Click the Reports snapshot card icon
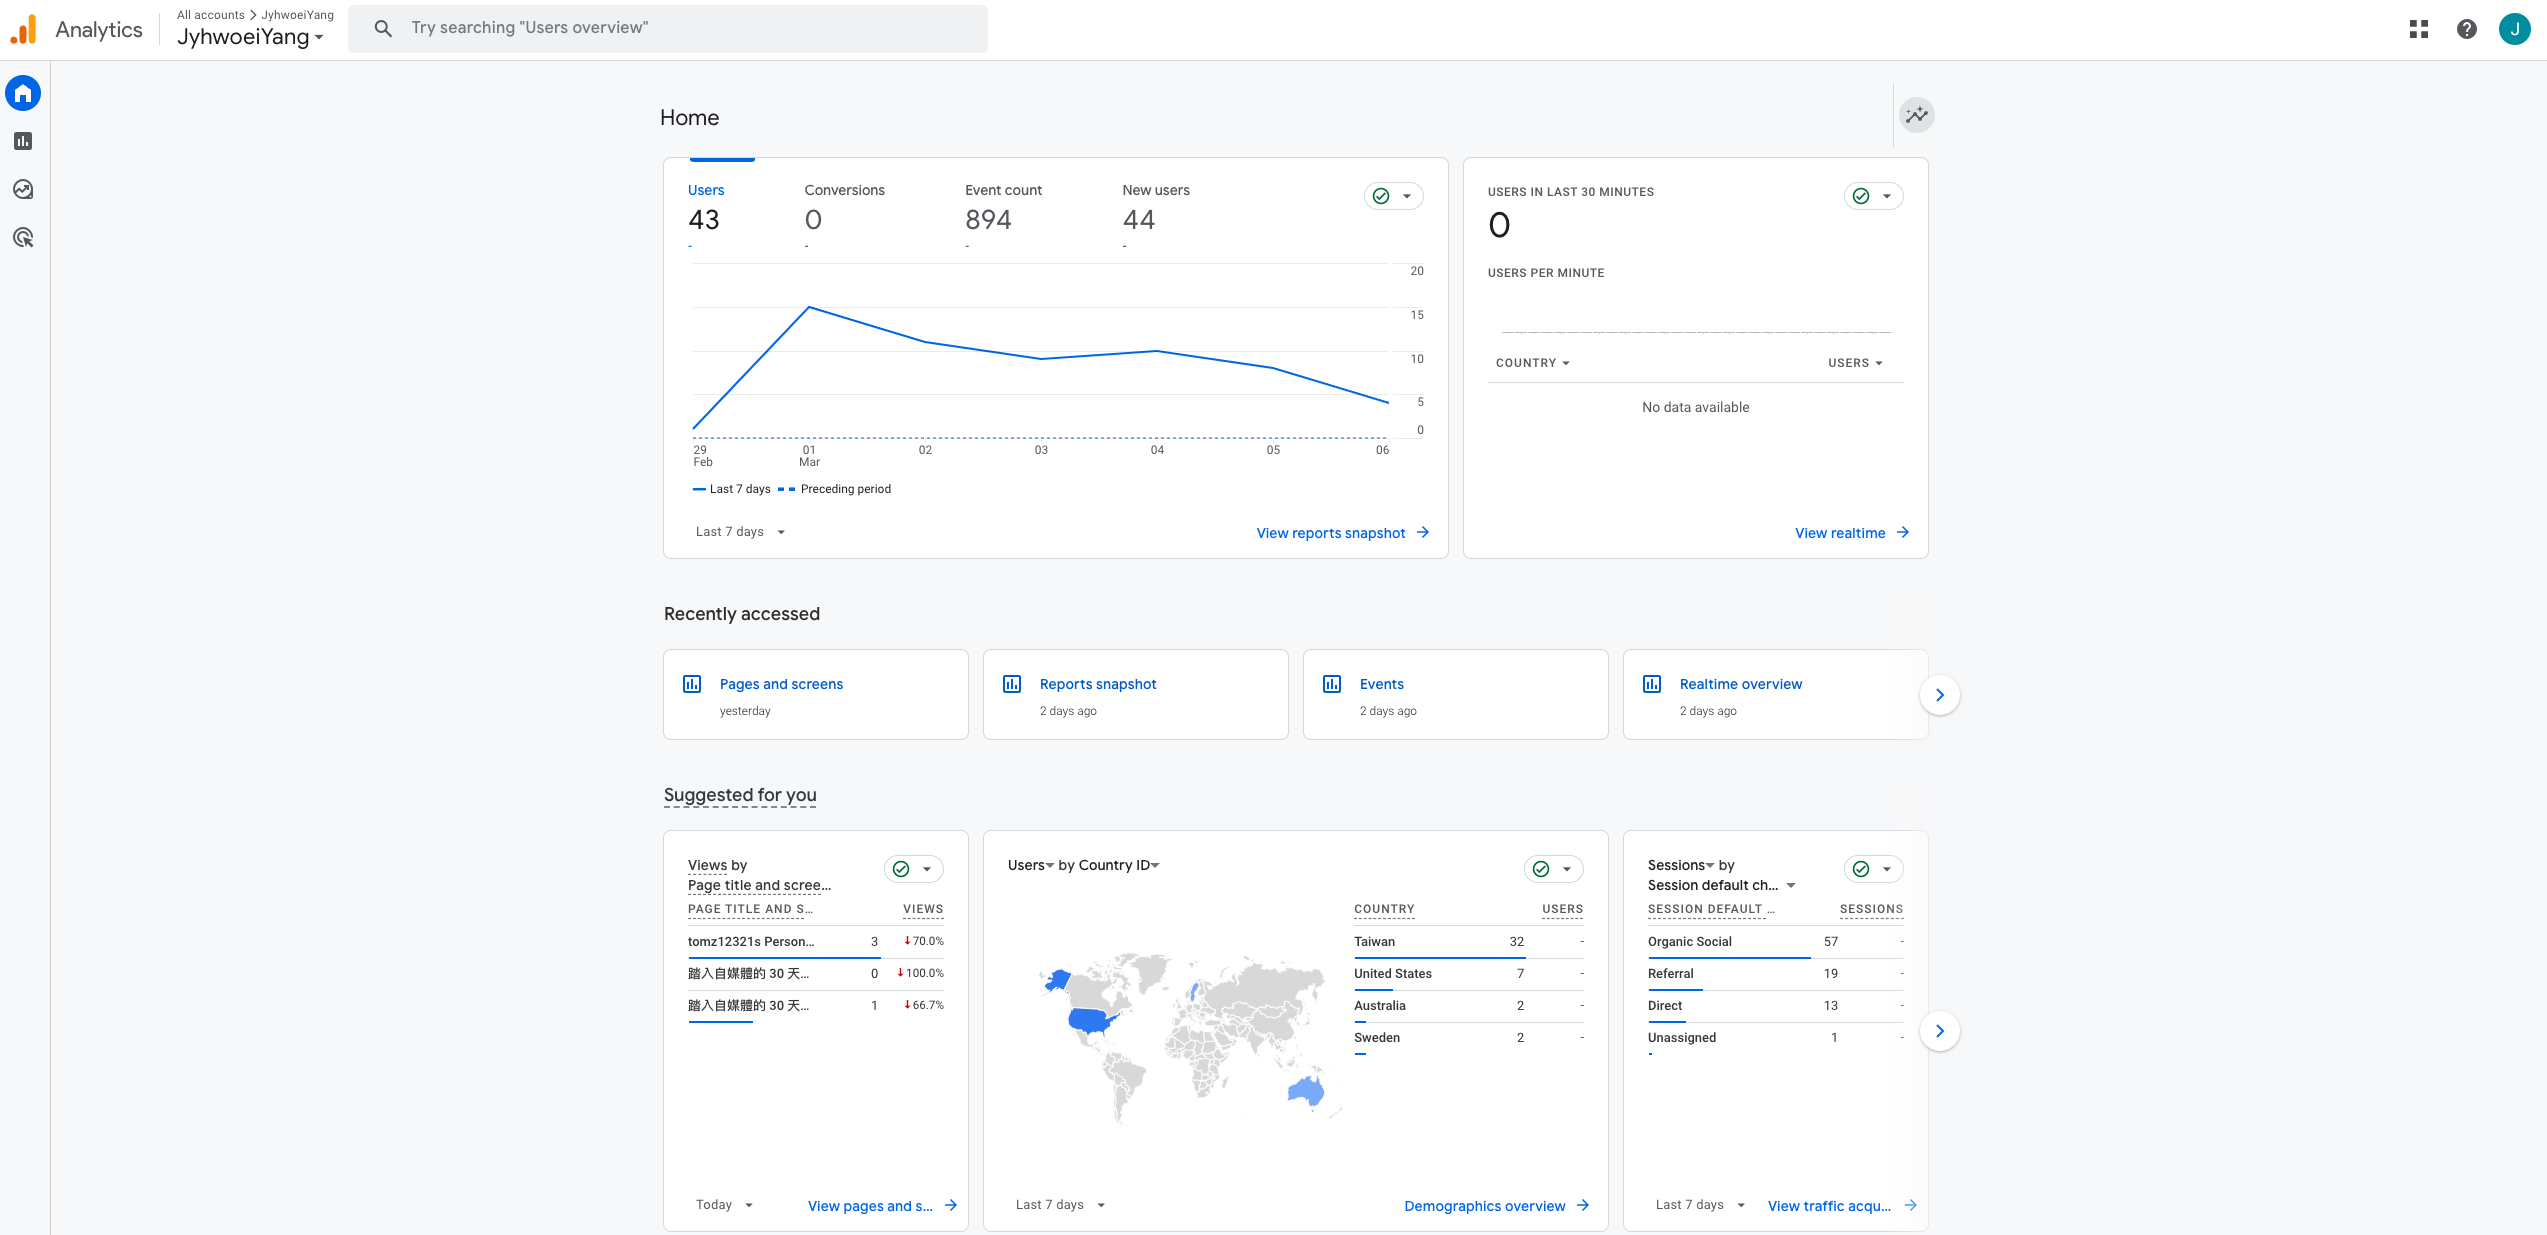This screenshot has width=2547, height=1235. [x=1012, y=684]
